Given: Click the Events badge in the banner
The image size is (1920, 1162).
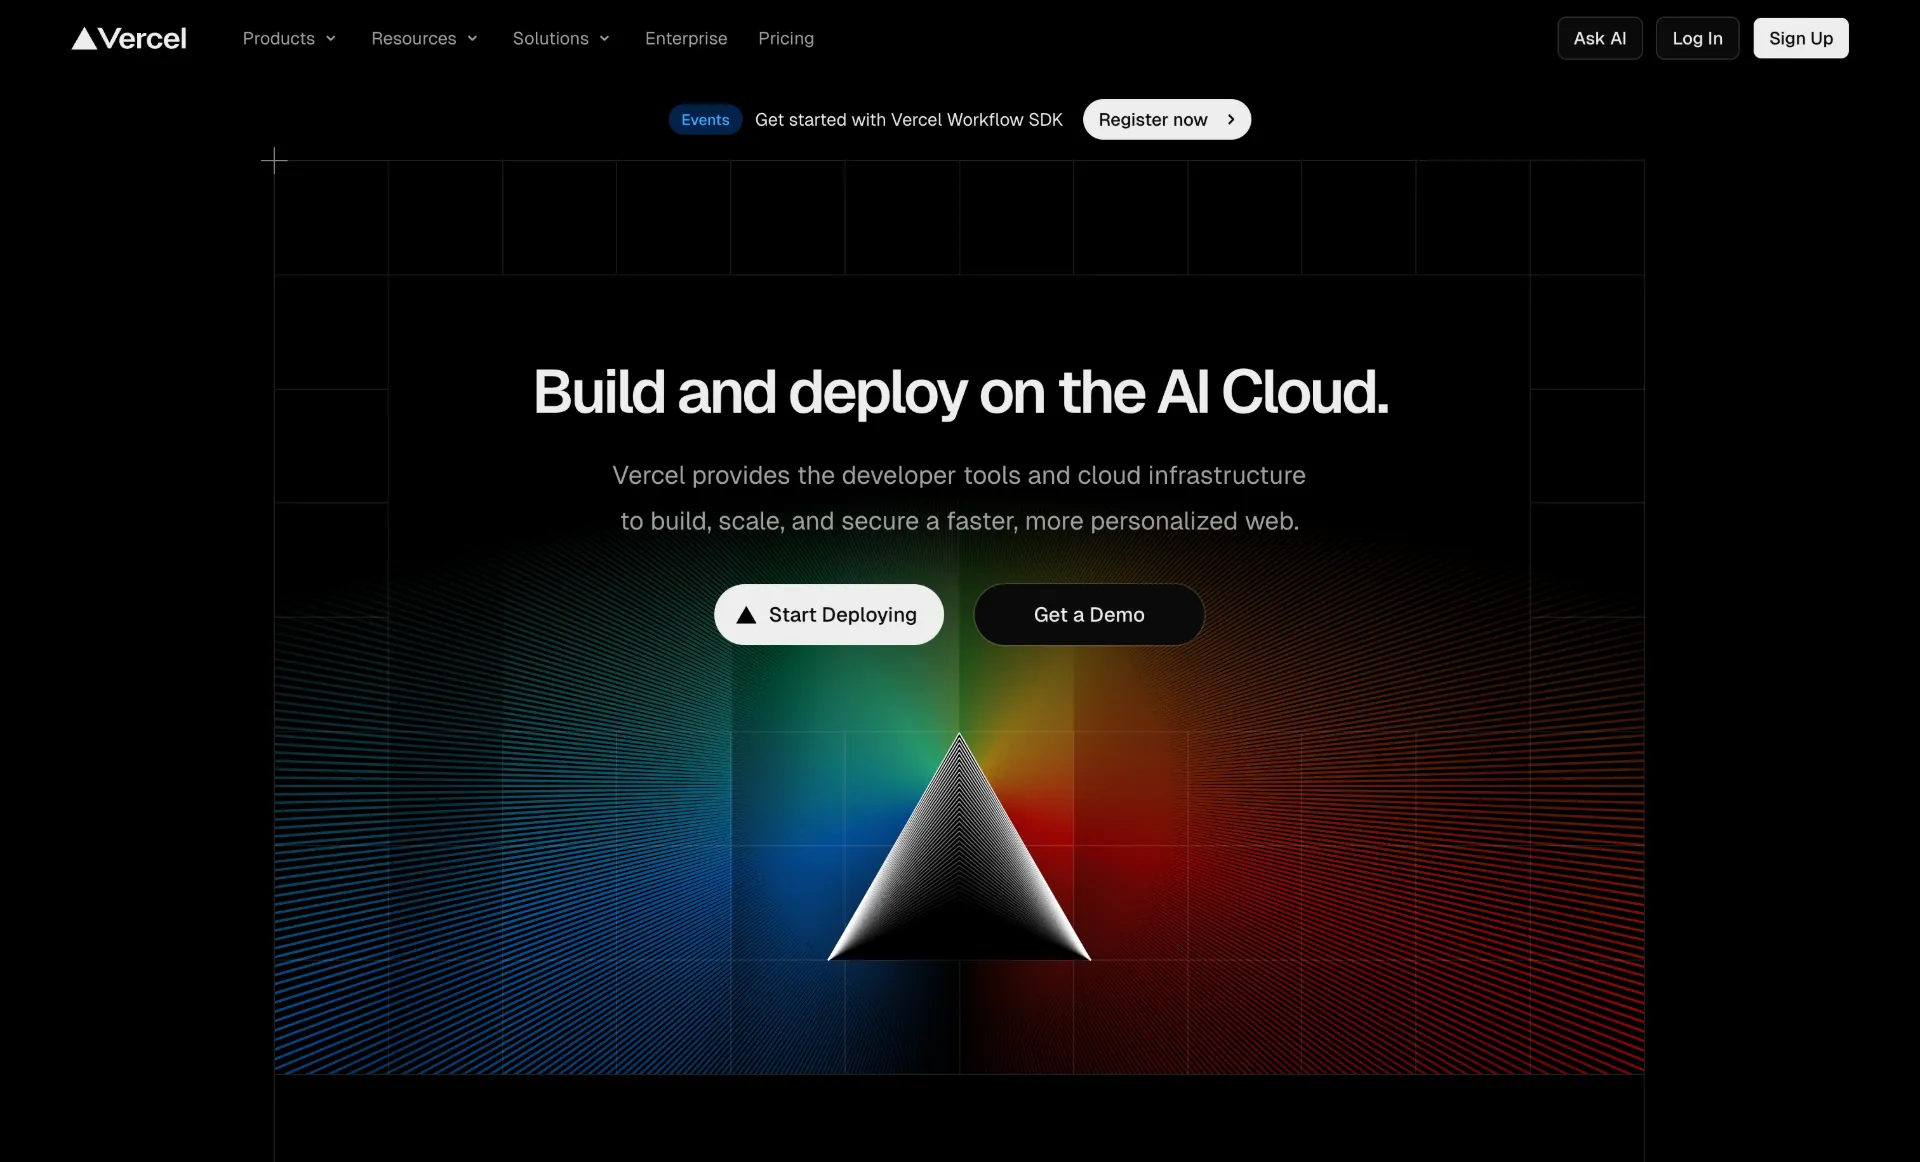Looking at the screenshot, I should pyautogui.click(x=705, y=119).
